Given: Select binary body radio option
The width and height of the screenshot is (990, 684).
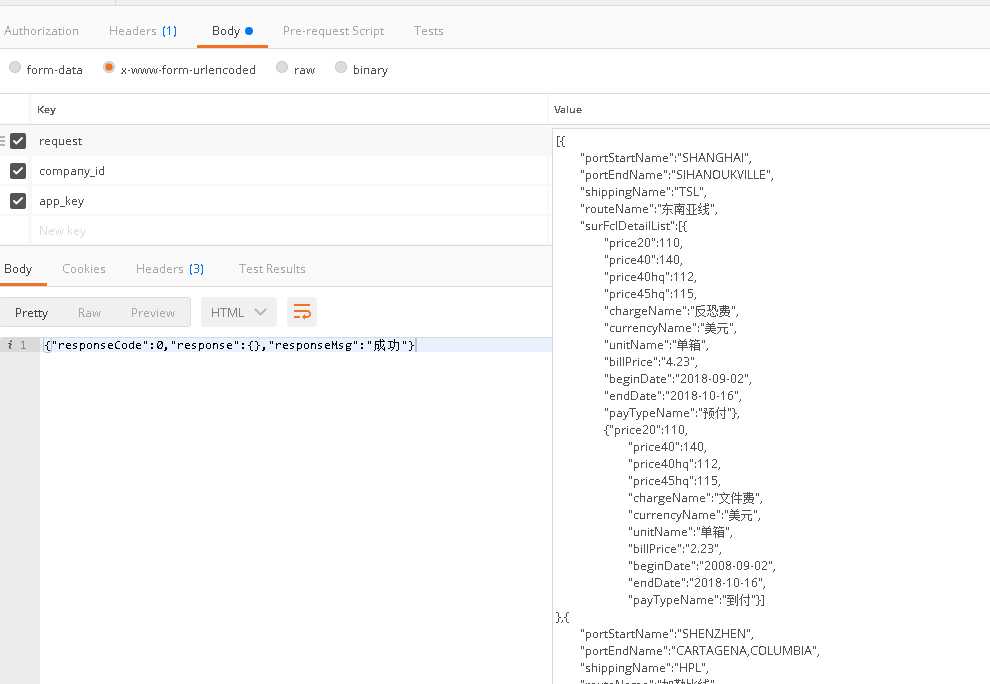Looking at the screenshot, I should click(341, 68).
